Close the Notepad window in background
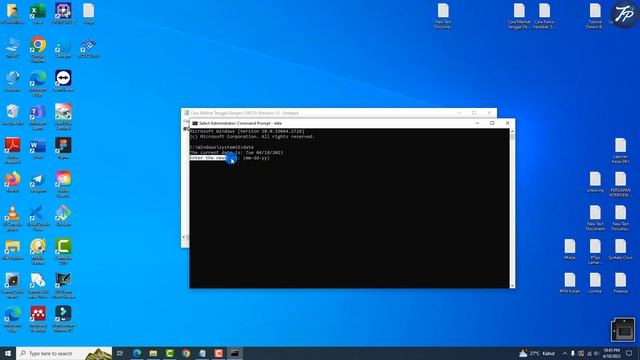640x360 pixels. click(x=489, y=113)
